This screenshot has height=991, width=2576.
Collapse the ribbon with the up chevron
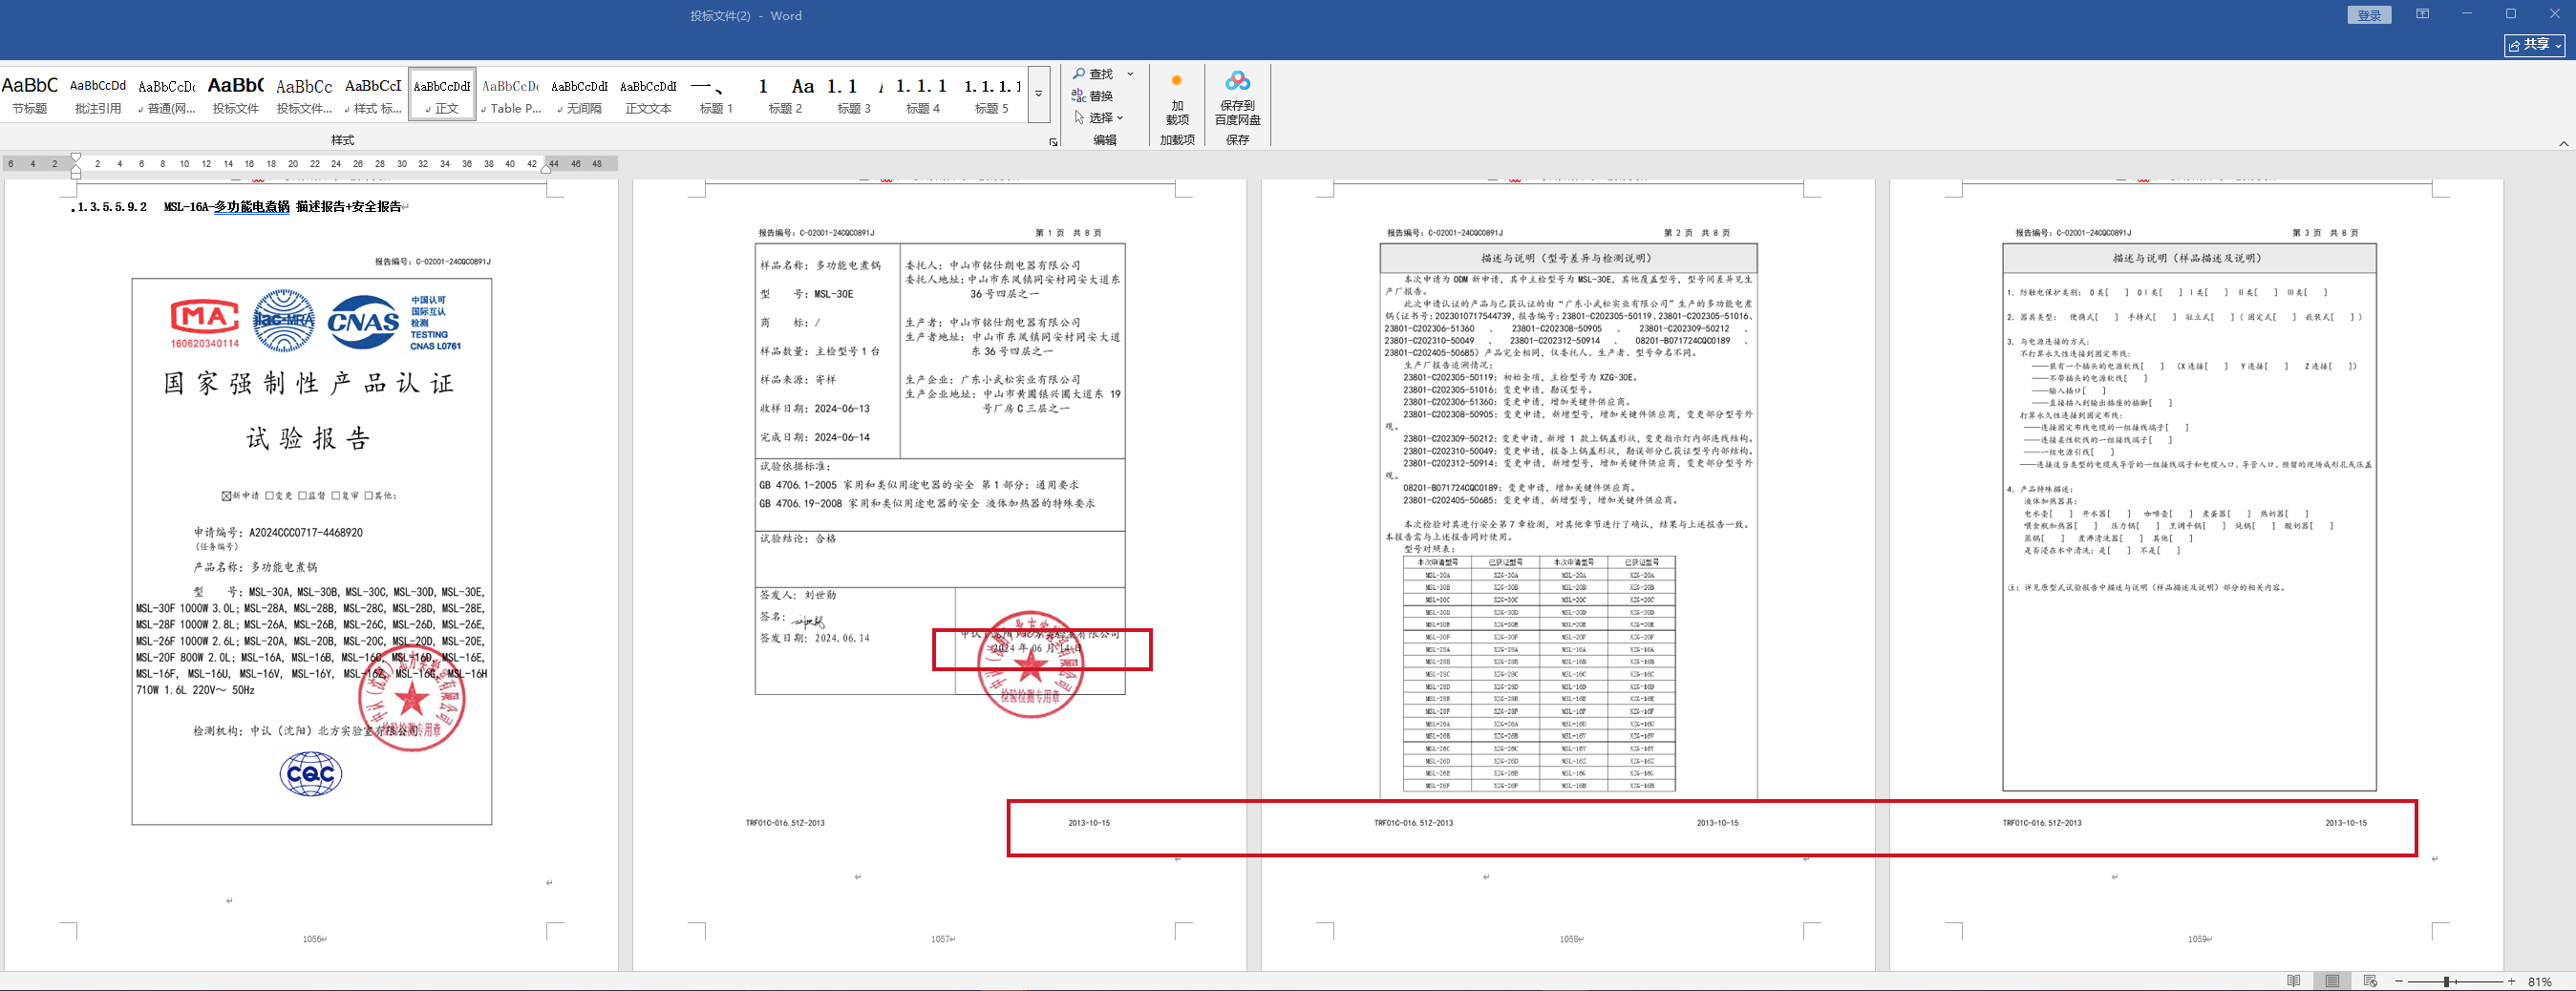tap(2564, 144)
